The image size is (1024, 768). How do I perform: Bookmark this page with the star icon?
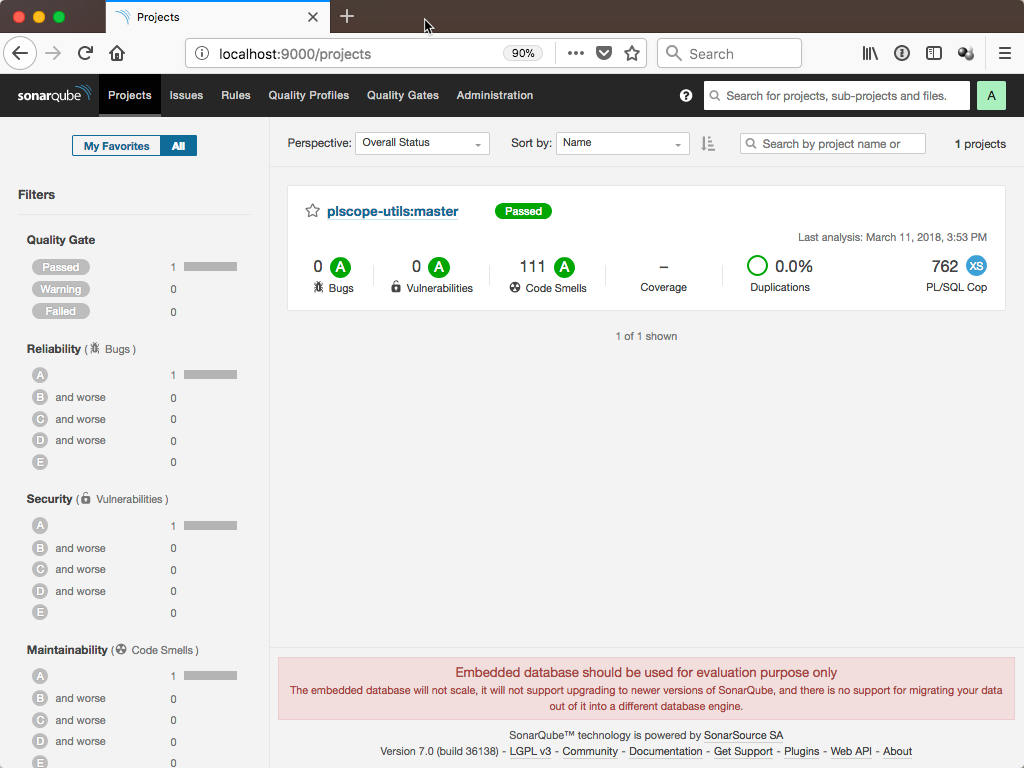632,54
